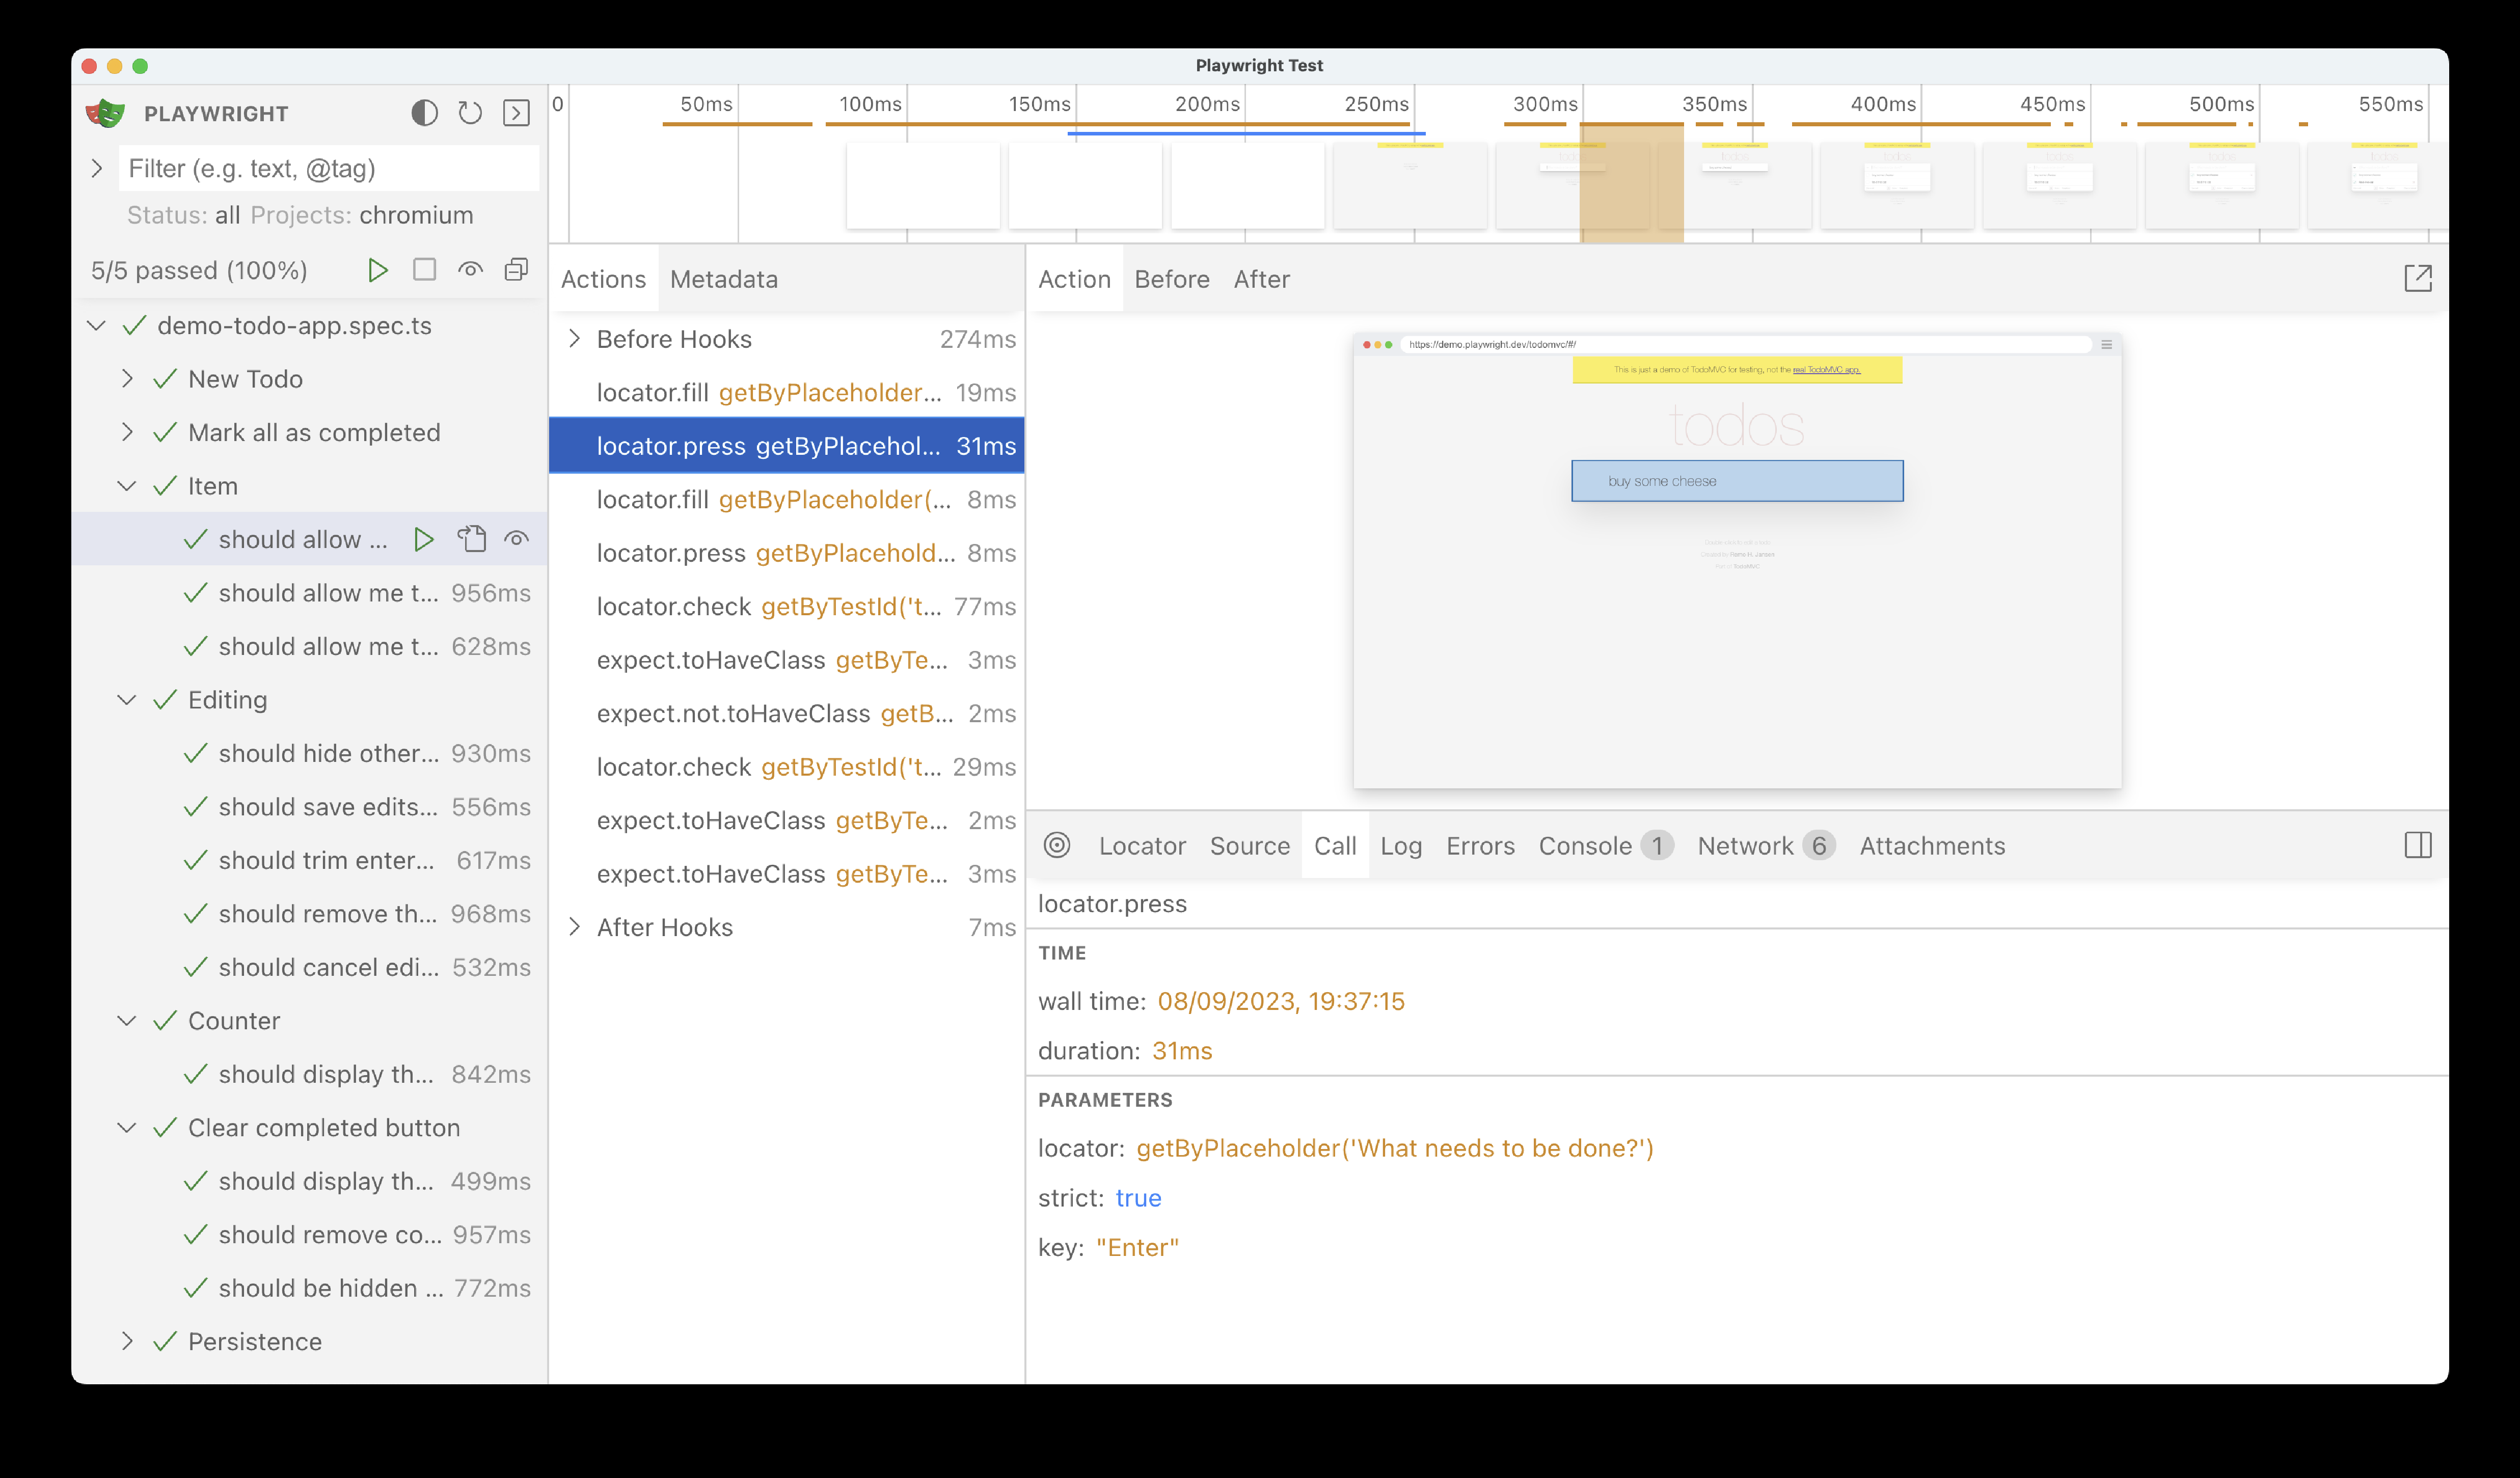Collapse demo-todo-app.spec.ts file node
2520x1478 pixels.
[x=96, y=326]
